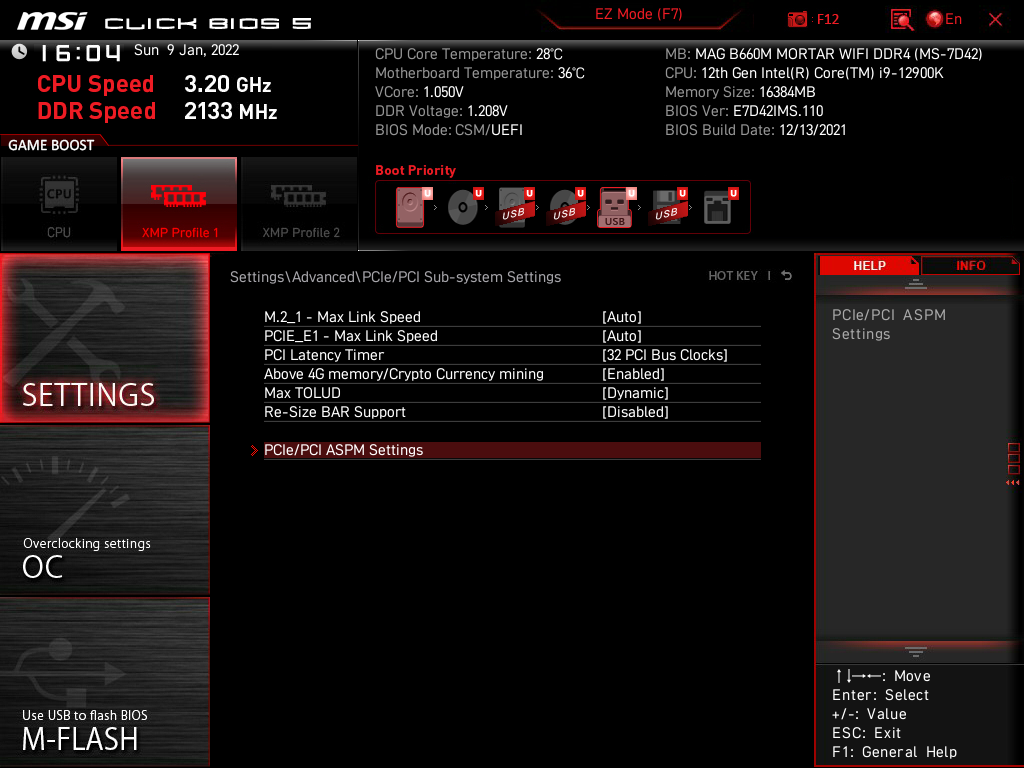This screenshot has width=1024, height=768.
Task: Select the highlighted USB key boot device
Action: (x=615, y=208)
